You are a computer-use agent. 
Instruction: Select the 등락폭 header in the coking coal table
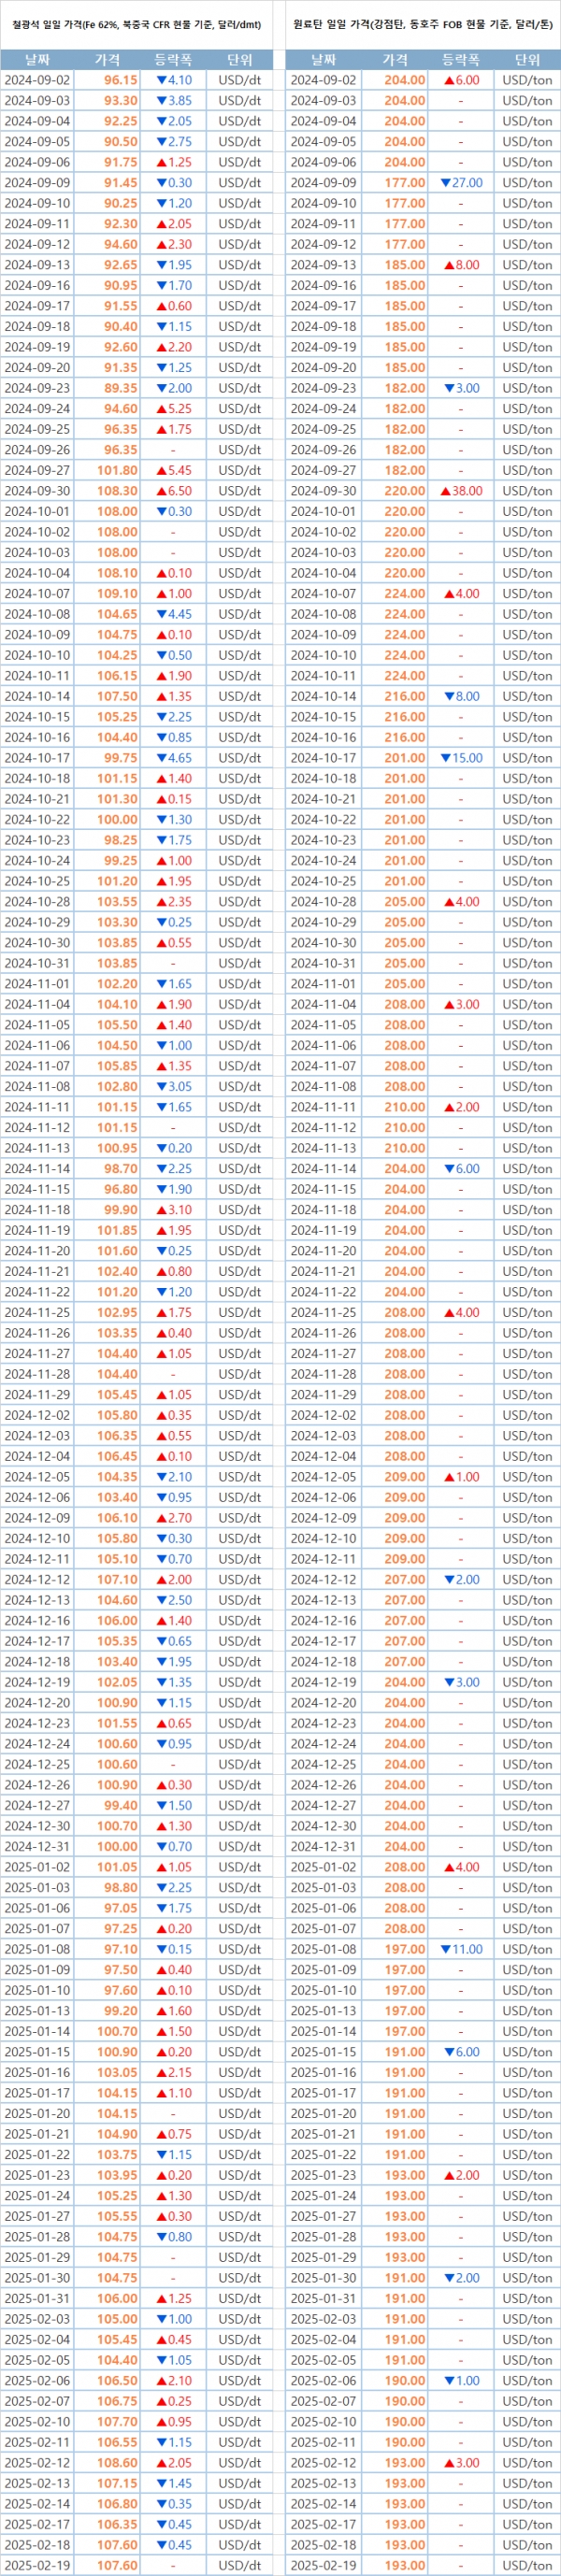coord(460,60)
